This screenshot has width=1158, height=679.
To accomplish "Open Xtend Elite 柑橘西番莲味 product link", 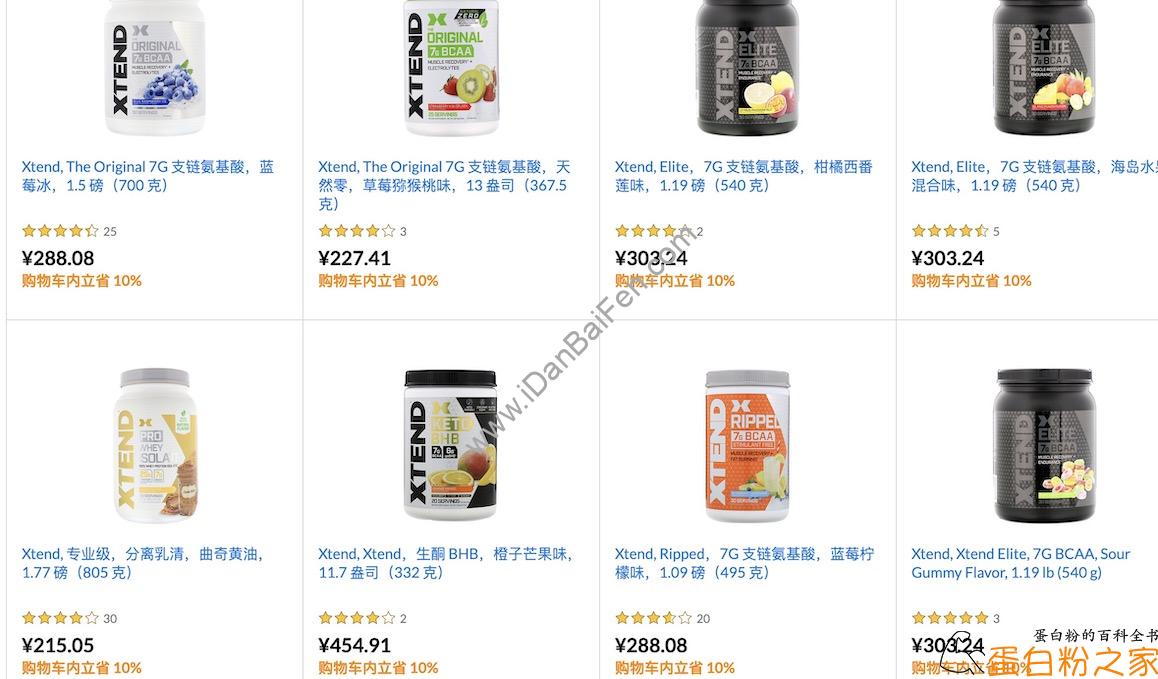I will click(744, 176).
